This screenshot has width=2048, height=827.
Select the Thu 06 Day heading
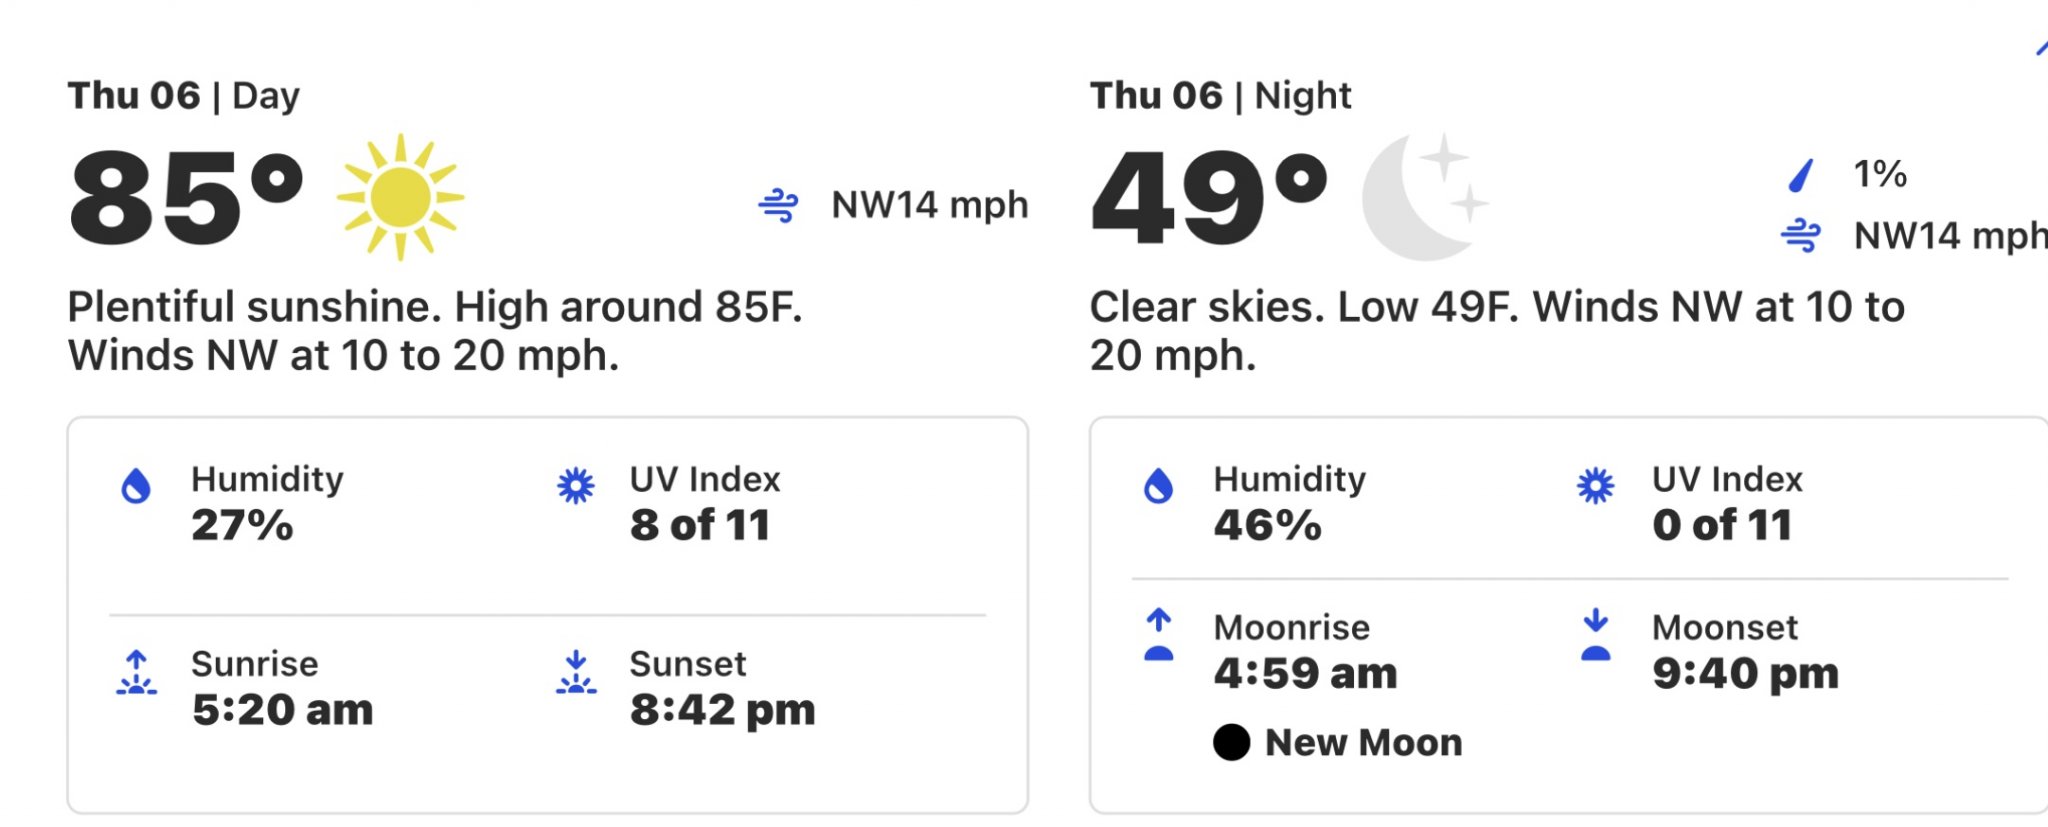click(184, 96)
